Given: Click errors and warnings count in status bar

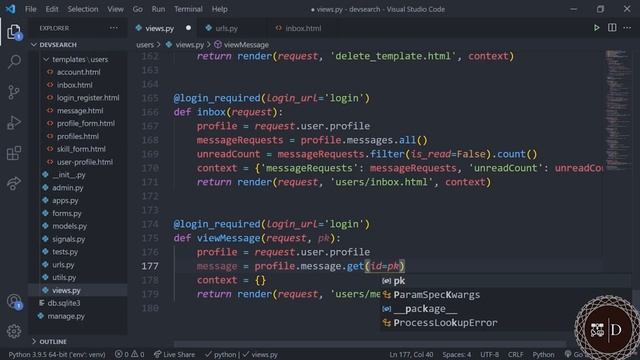Looking at the screenshot, I should [129, 354].
